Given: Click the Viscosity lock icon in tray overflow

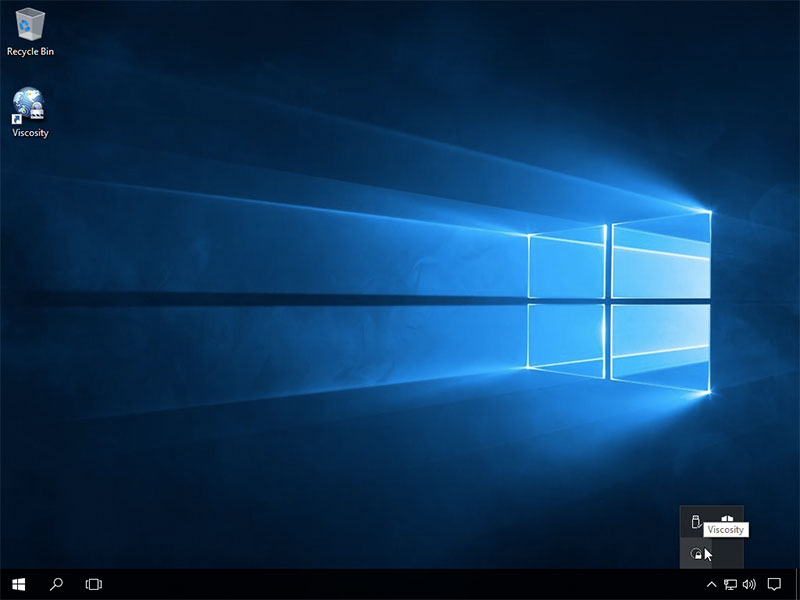Looking at the screenshot, I should pyautogui.click(x=696, y=554).
